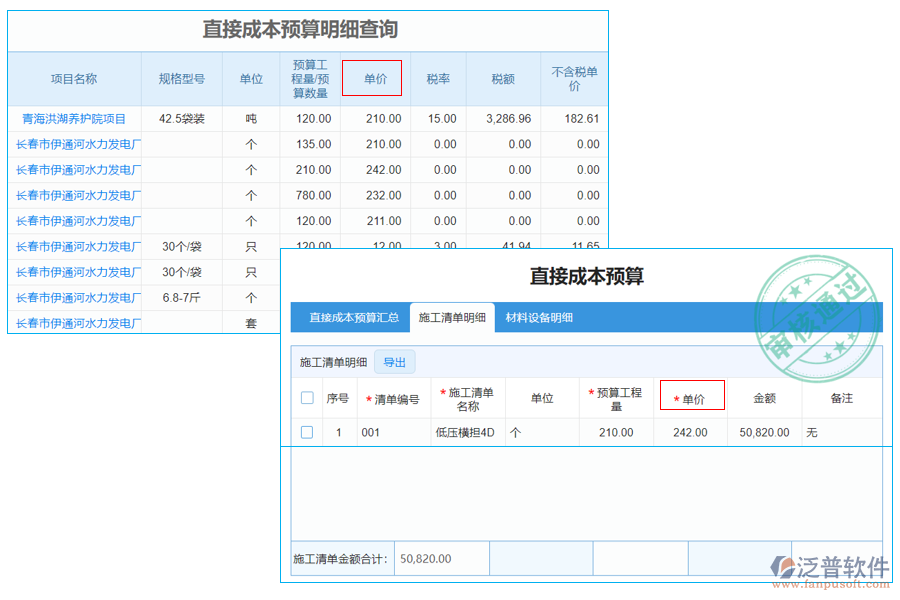This screenshot has height=600, width=900.
Task: Click the red-highlighted 单价 header in query table
Action: [x=372, y=77]
